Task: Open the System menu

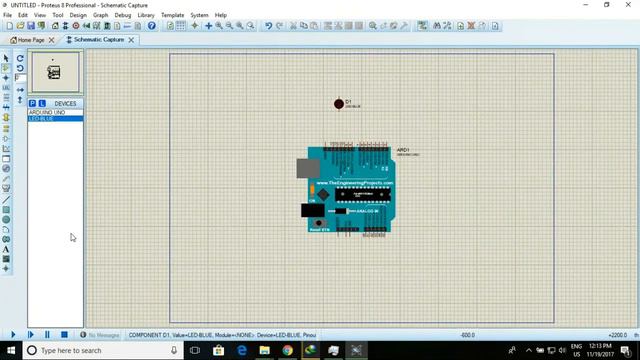Action: pyautogui.click(x=199, y=15)
